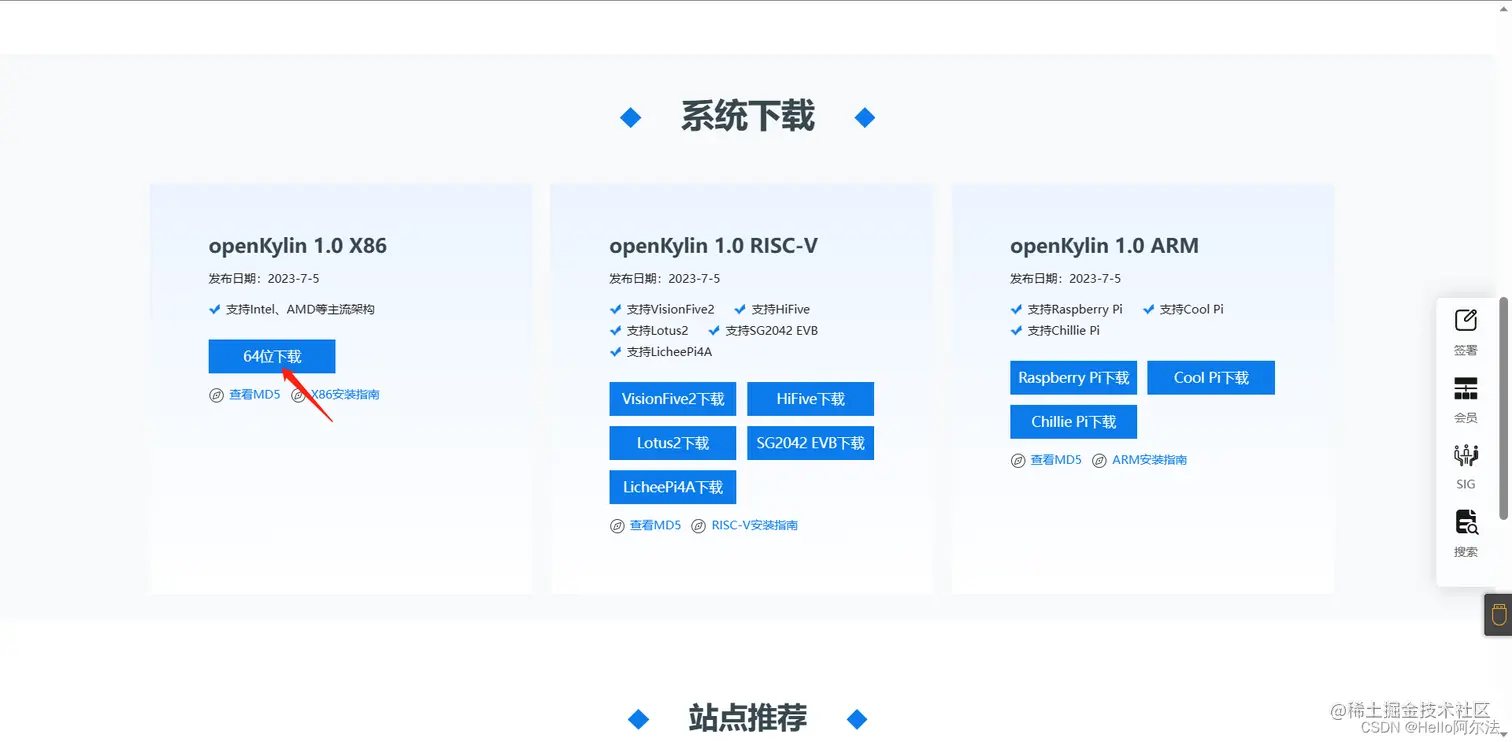Click the link icon beside X86 查看MD5
1512x742 pixels.
[217, 395]
